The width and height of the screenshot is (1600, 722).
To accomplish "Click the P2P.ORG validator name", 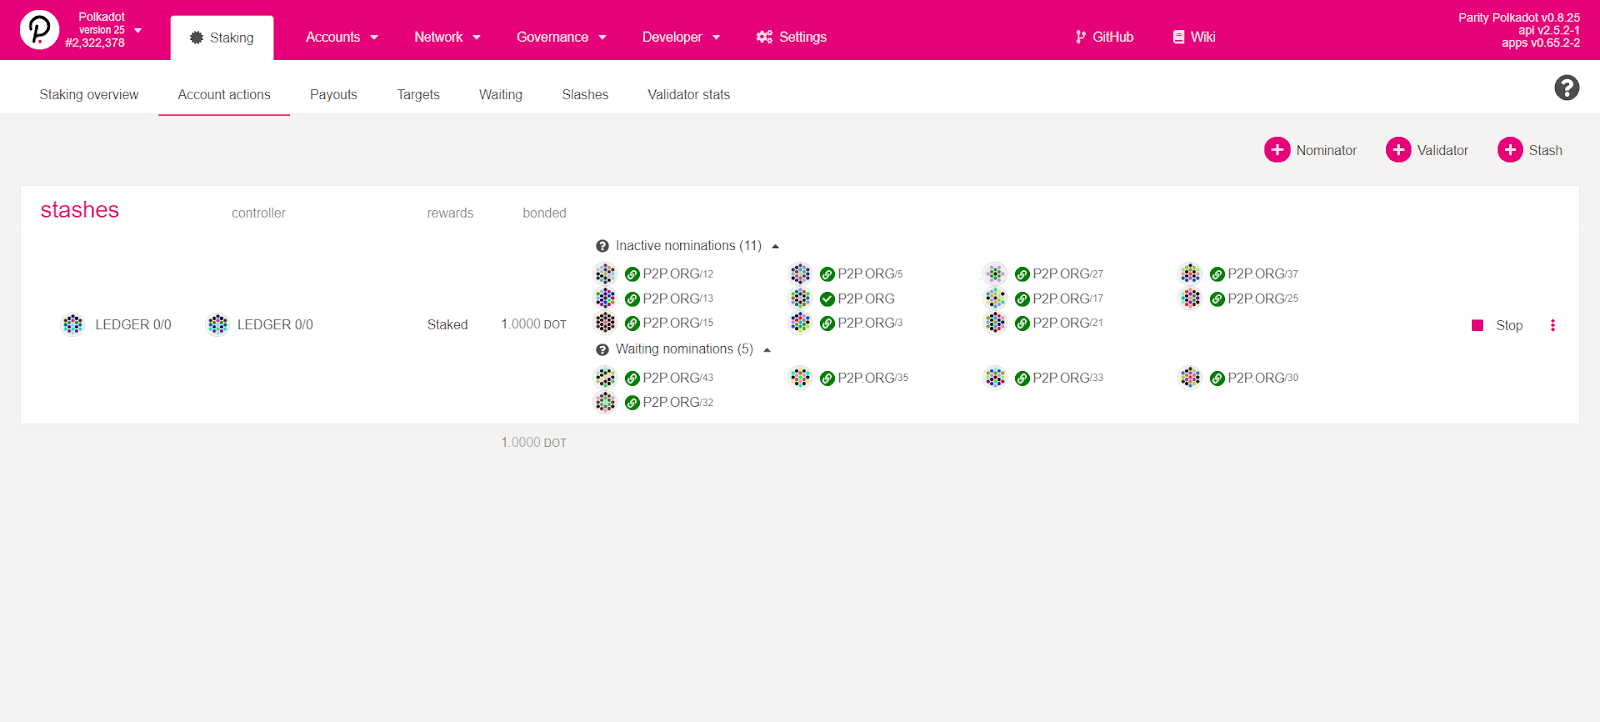I will click(866, 299).
